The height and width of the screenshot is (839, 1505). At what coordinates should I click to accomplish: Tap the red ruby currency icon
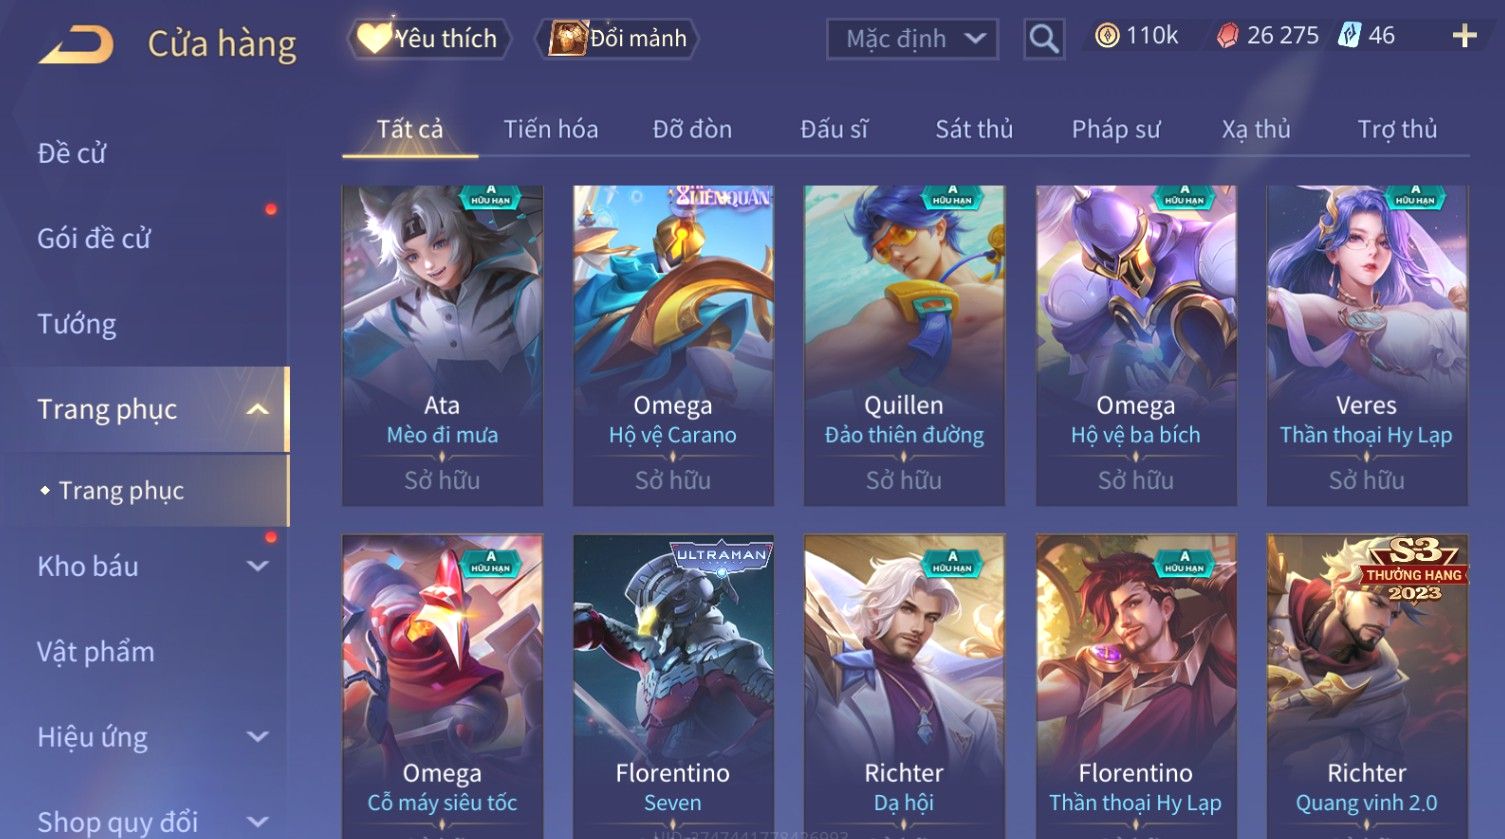(1227, 36)
